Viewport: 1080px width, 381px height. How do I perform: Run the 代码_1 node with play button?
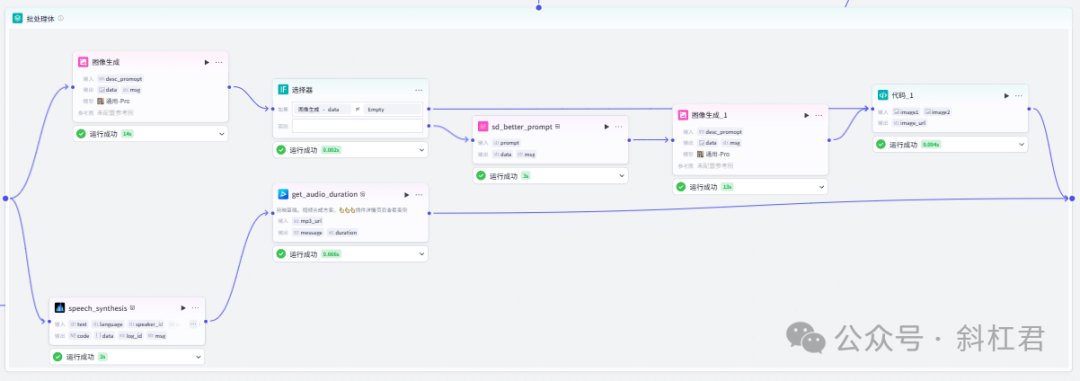1006,96
